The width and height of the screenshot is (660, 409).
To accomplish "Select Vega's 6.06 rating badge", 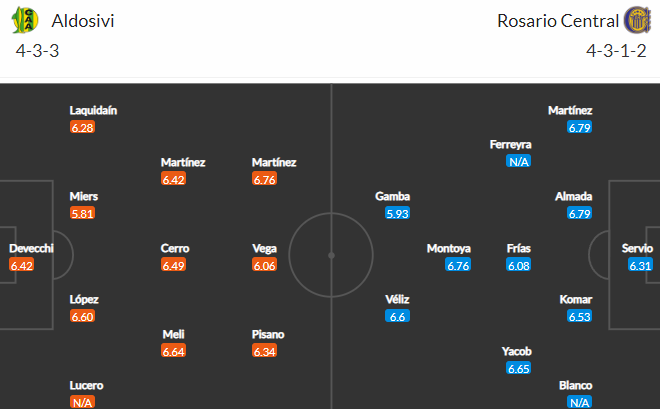I will pyautogui.click(x=264, y=266).
